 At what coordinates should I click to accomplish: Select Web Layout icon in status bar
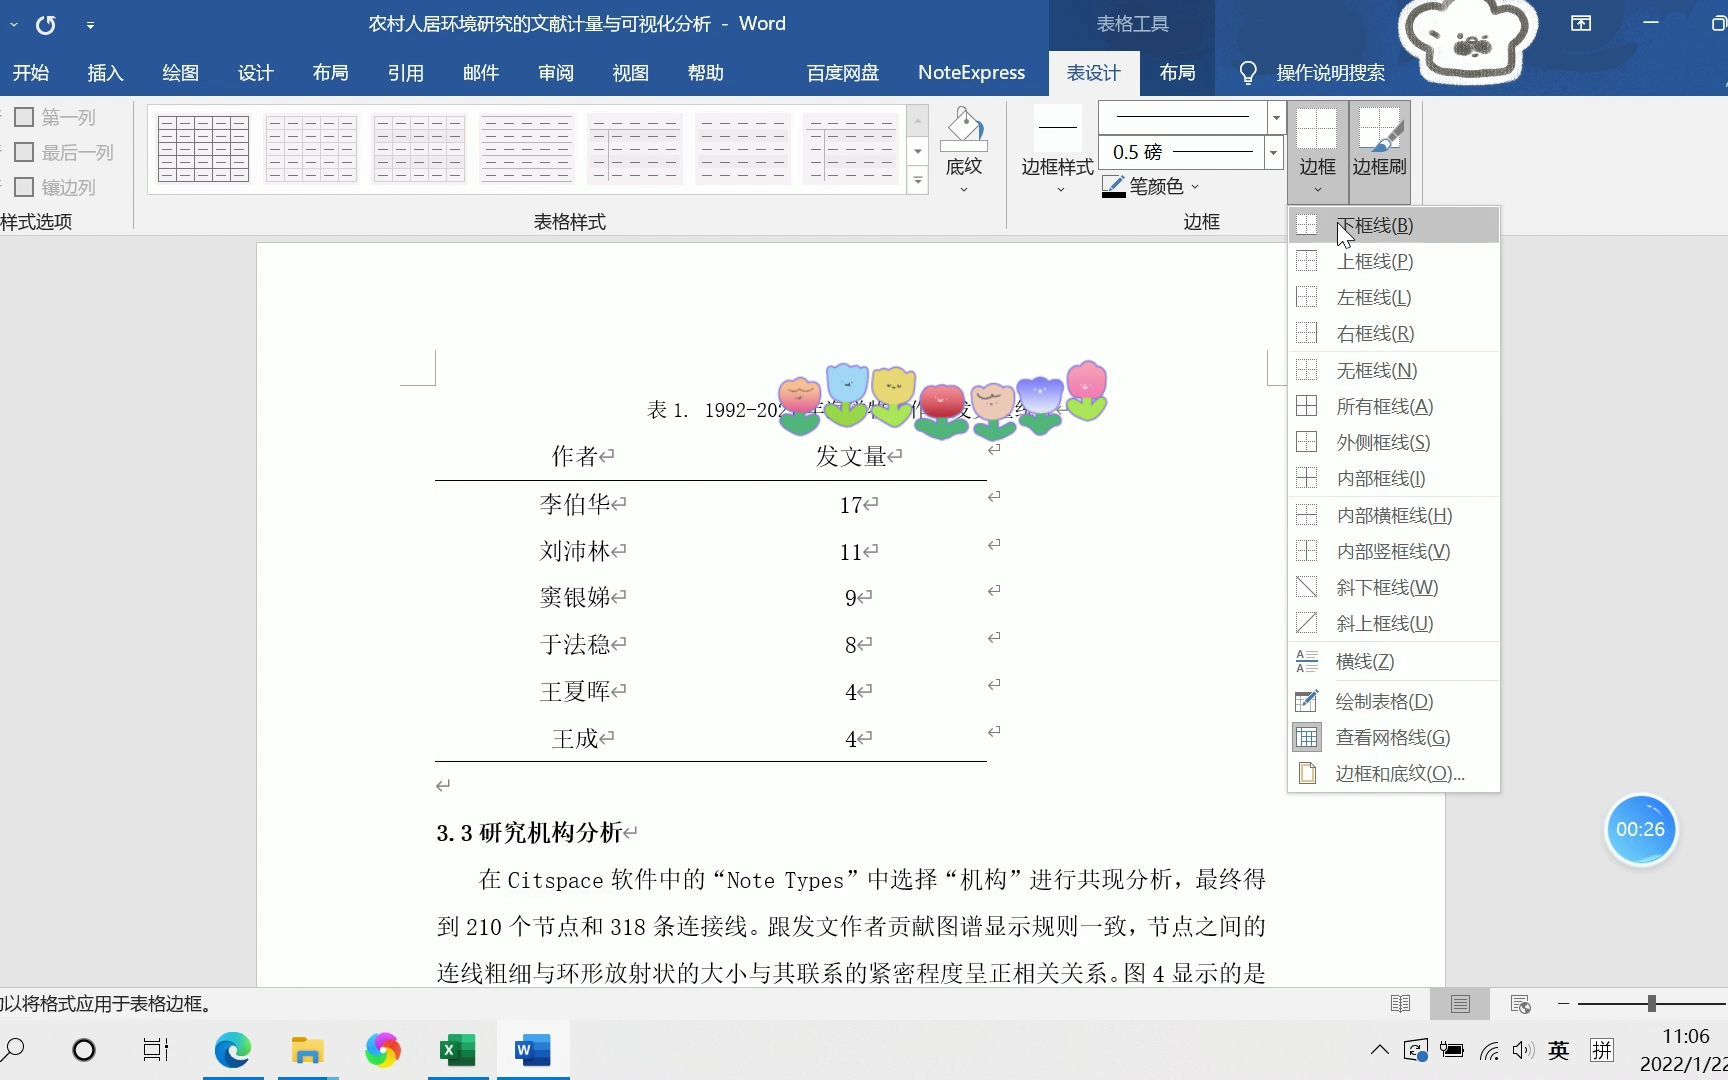[1521, 1003]
